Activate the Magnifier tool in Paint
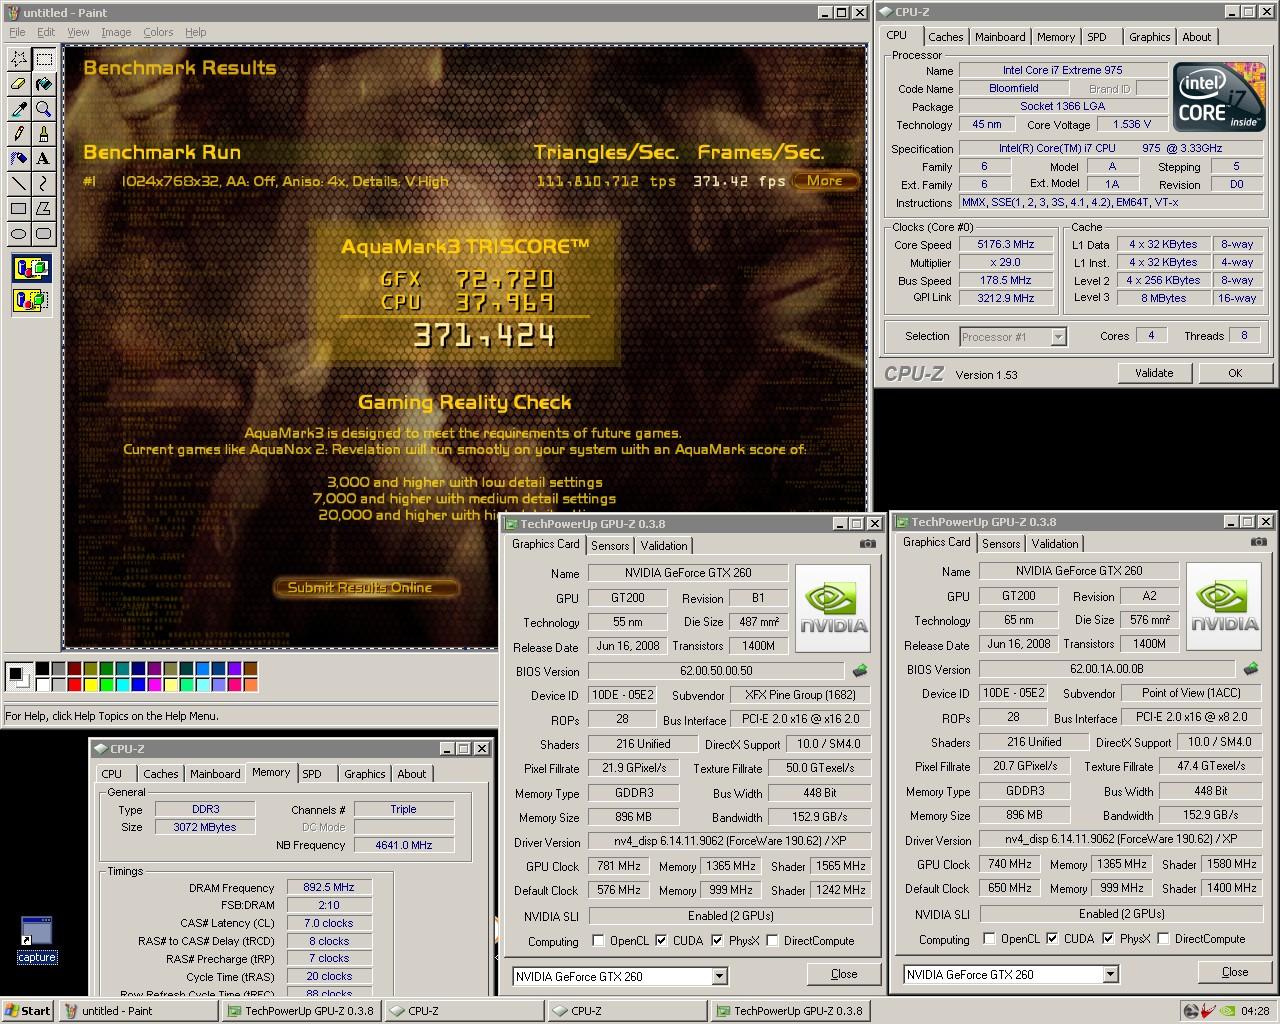The height and width of the screenshot is (1024, 1280). 44,109
